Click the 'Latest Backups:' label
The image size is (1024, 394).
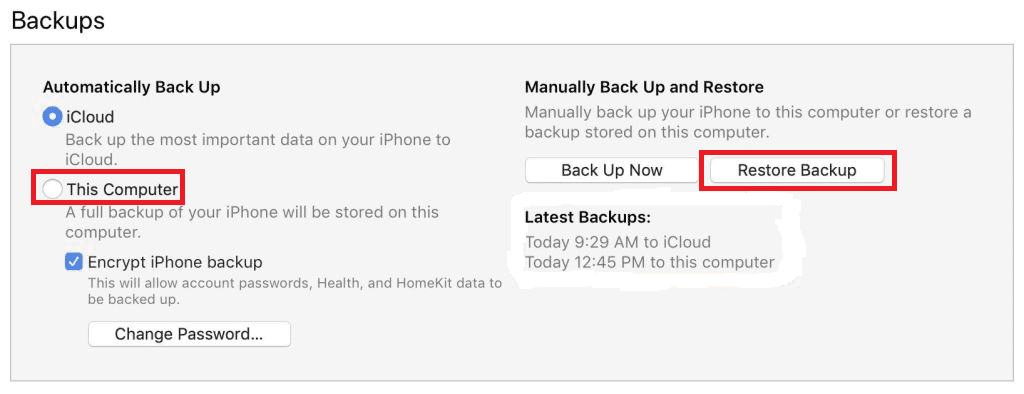click(588, 218)
